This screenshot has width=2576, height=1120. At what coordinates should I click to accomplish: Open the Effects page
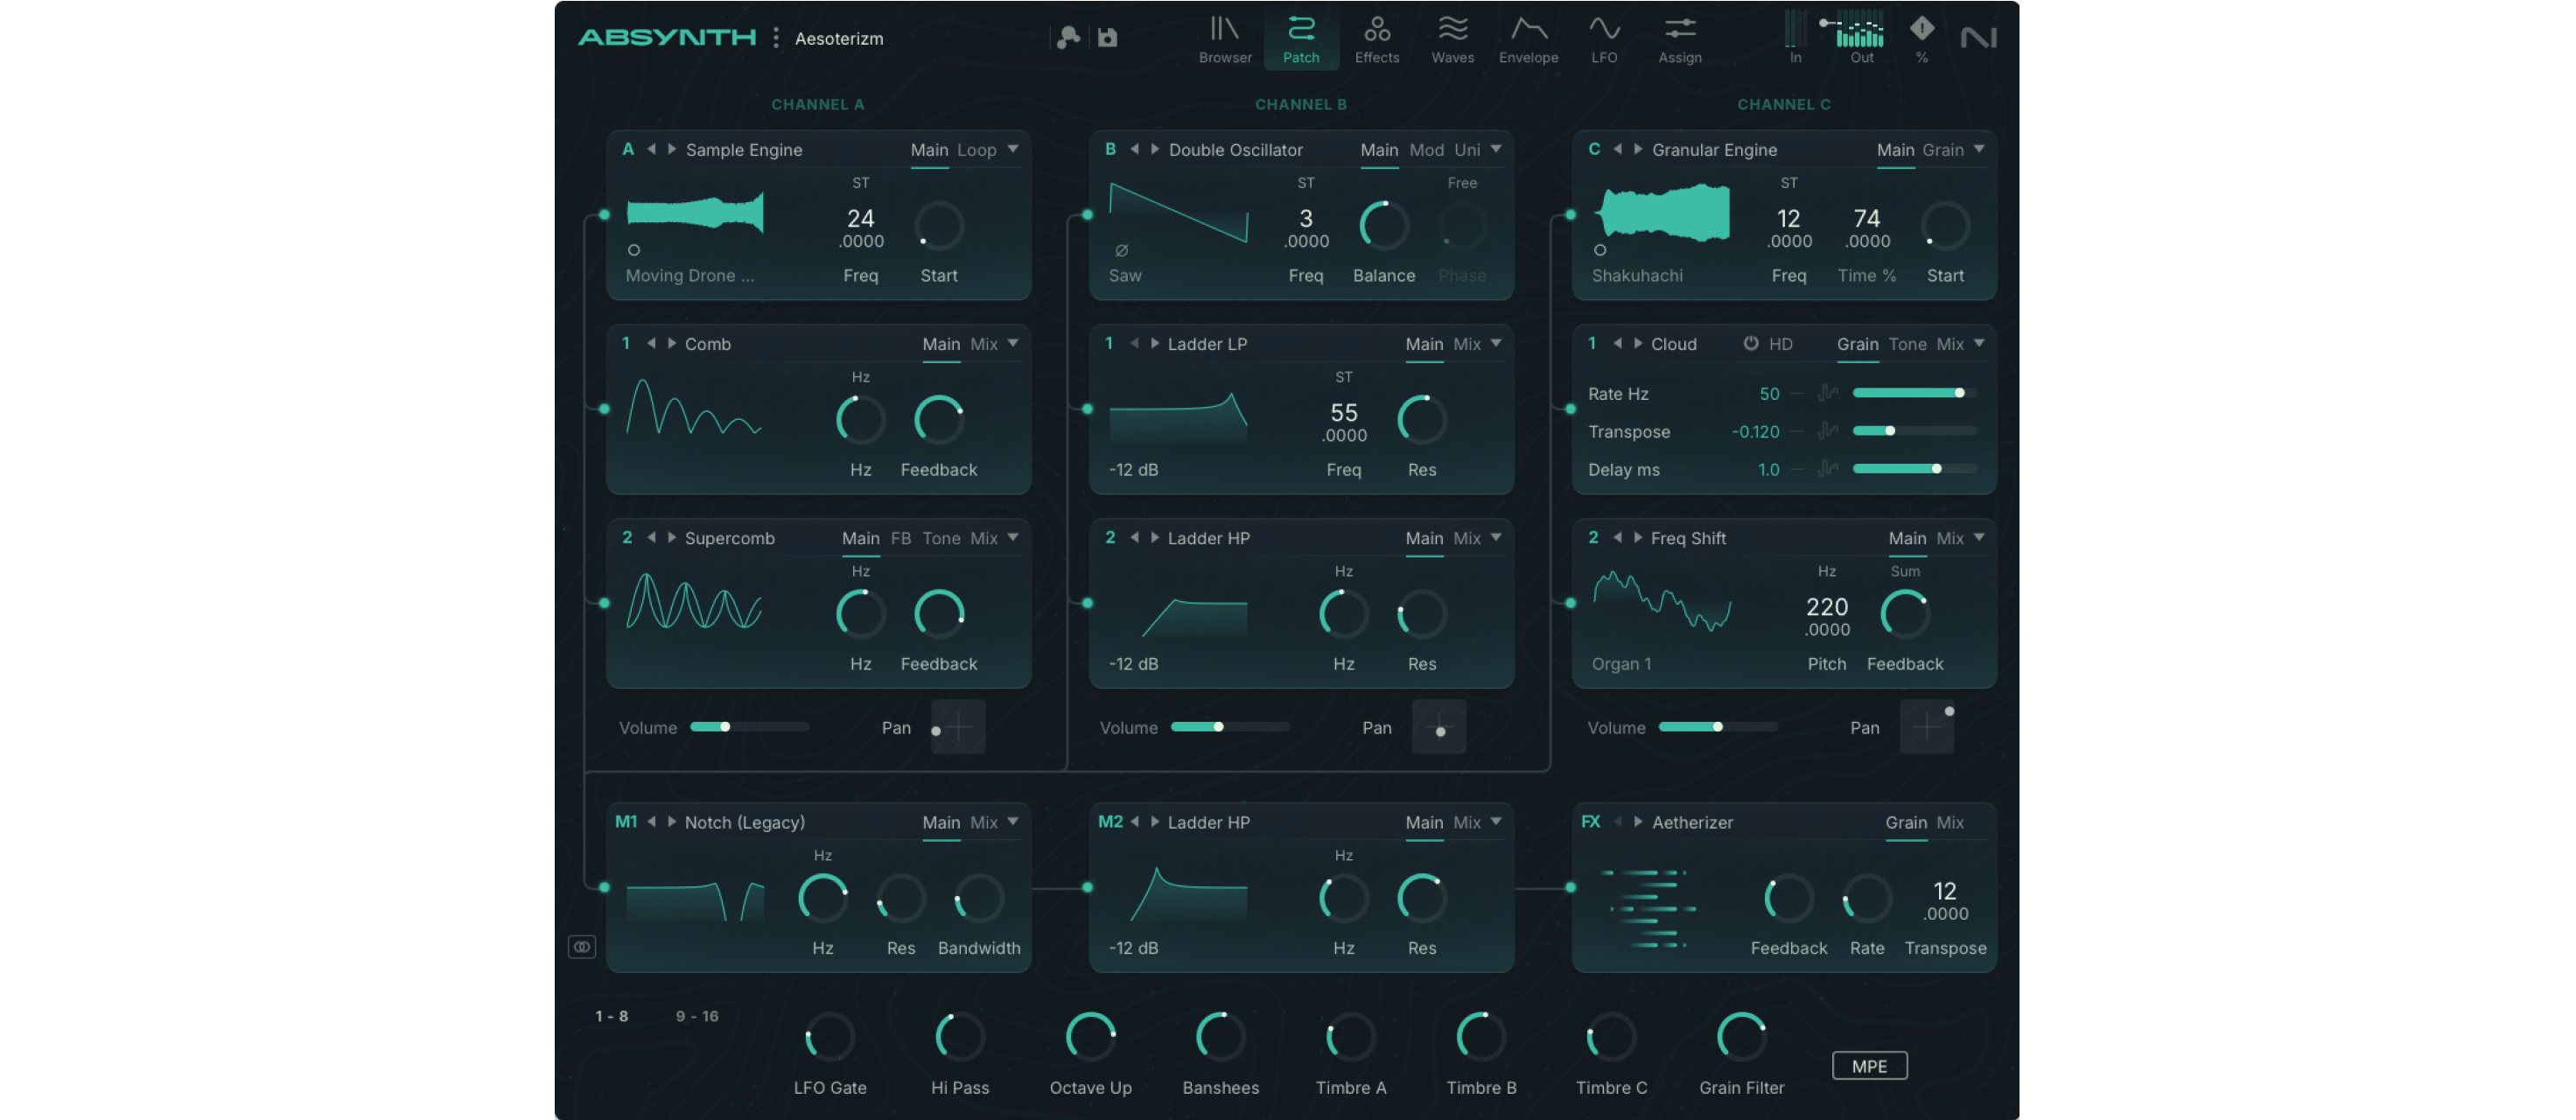pyautogui.click(x=1376, y=39)
